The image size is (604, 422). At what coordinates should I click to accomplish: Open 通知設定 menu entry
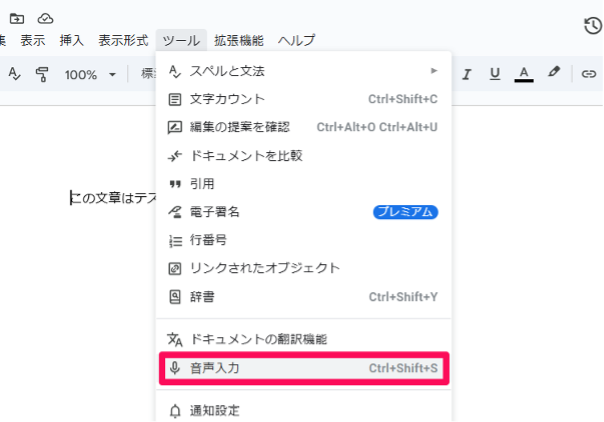[x=304, y=410]
